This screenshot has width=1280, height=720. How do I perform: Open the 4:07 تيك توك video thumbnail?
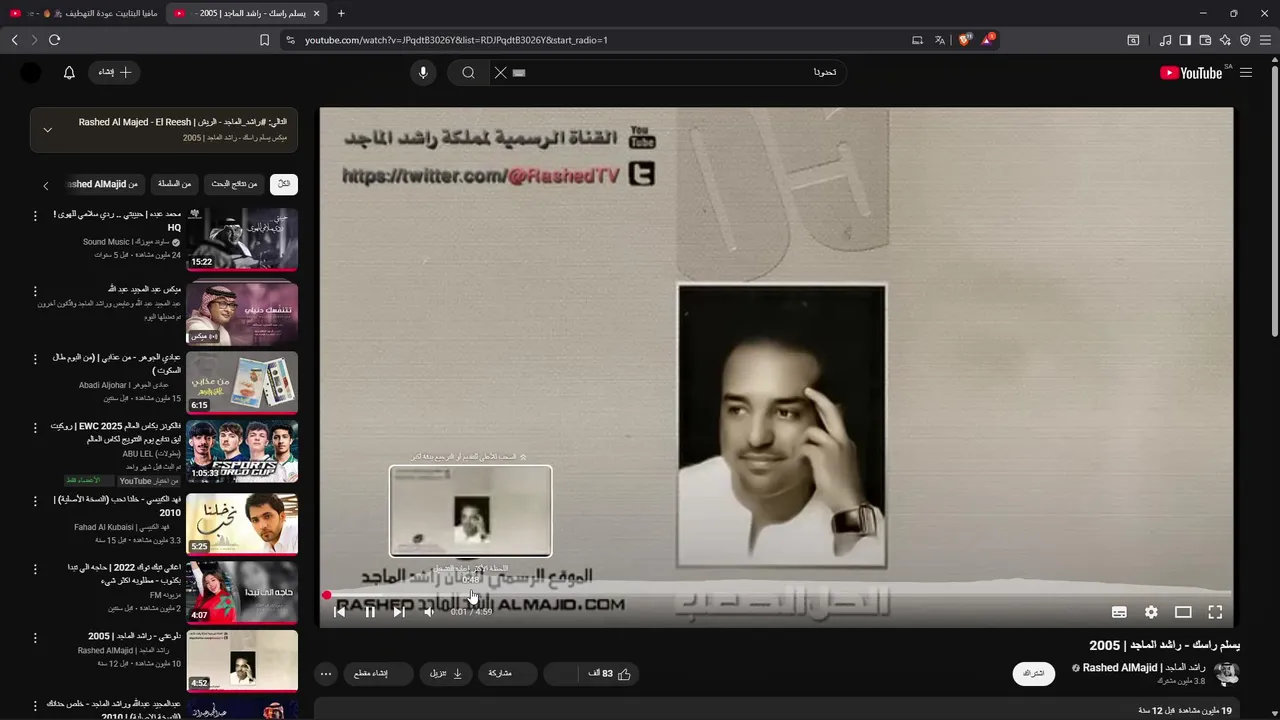(x=242, y=591)
